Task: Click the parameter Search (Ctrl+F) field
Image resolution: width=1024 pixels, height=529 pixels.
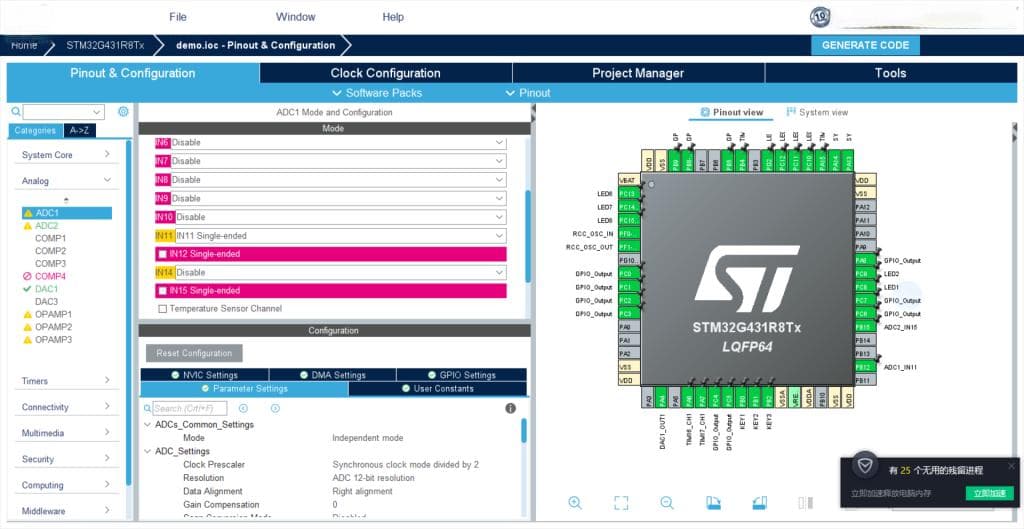Action: (190, 408)
